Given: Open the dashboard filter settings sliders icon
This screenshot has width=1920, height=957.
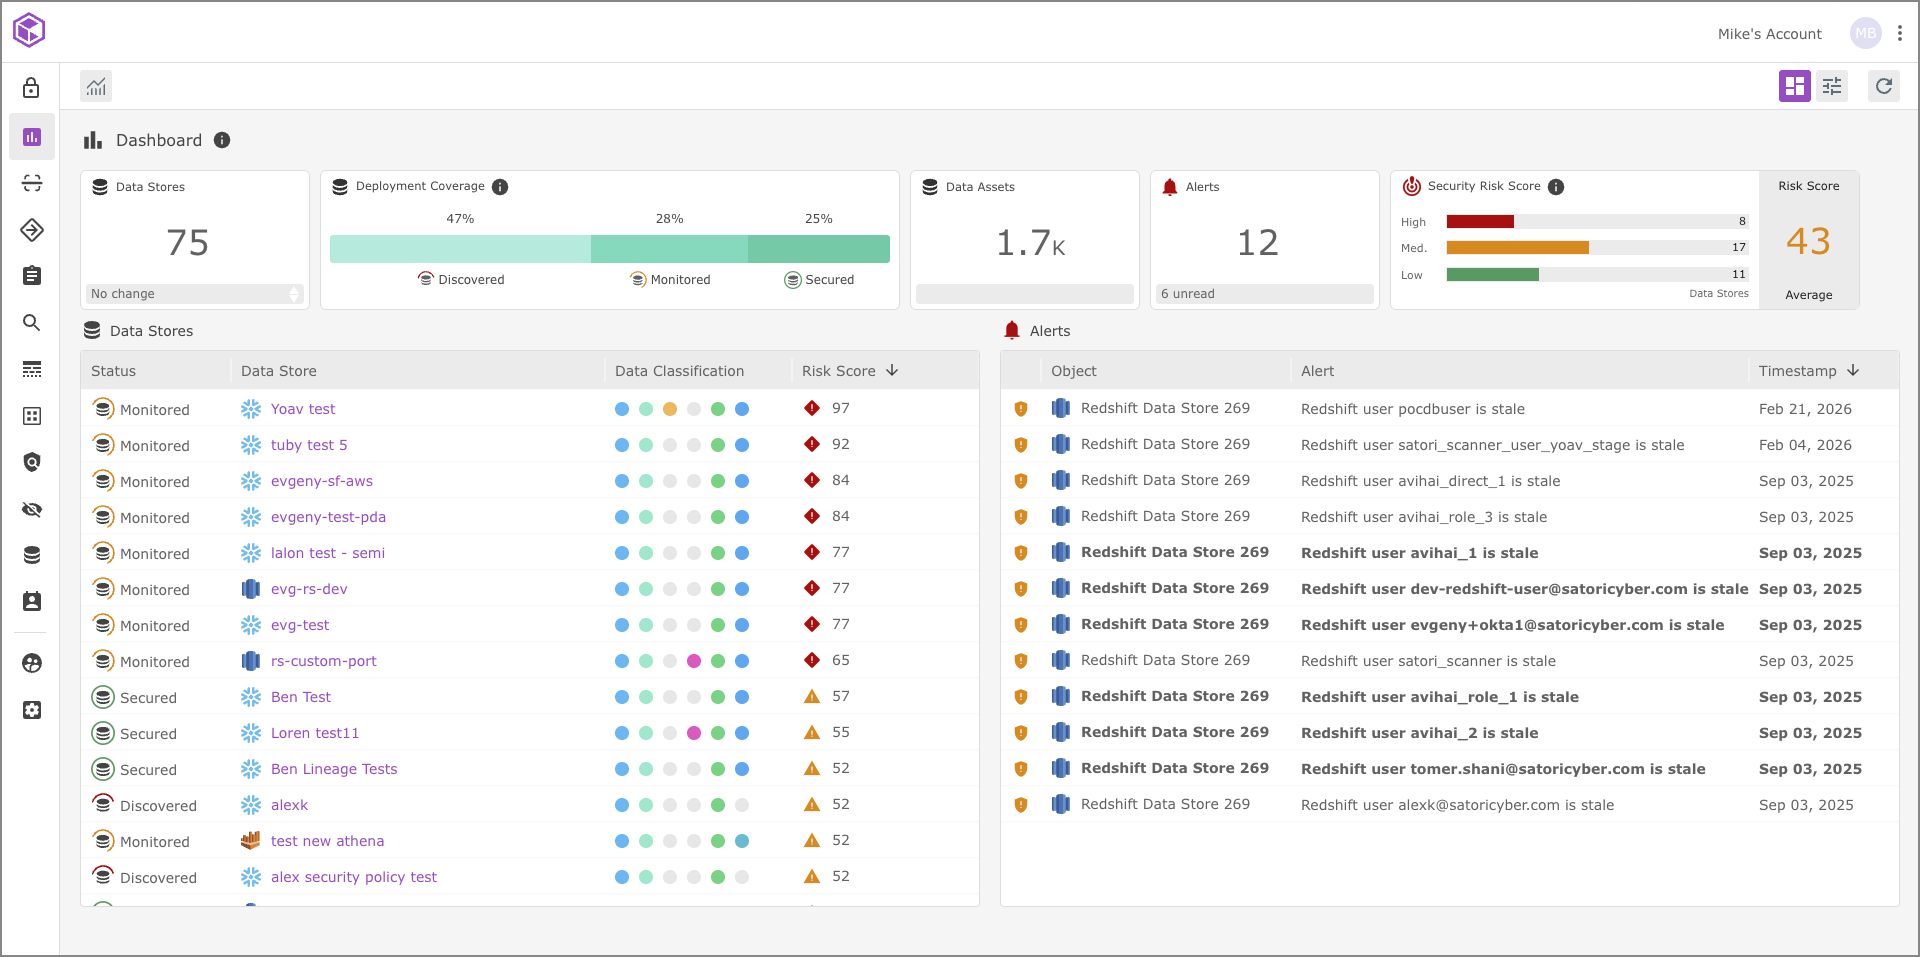Looking at the screenshot, I should point(1832,86).
